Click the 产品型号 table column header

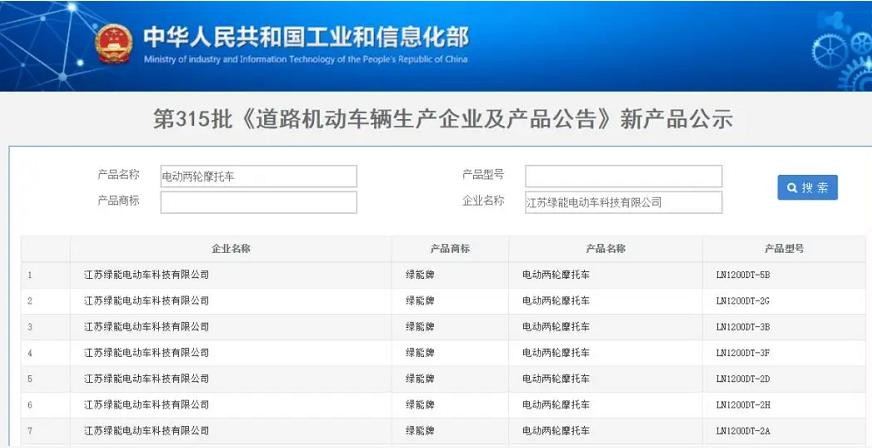click(x=783, y=249)
